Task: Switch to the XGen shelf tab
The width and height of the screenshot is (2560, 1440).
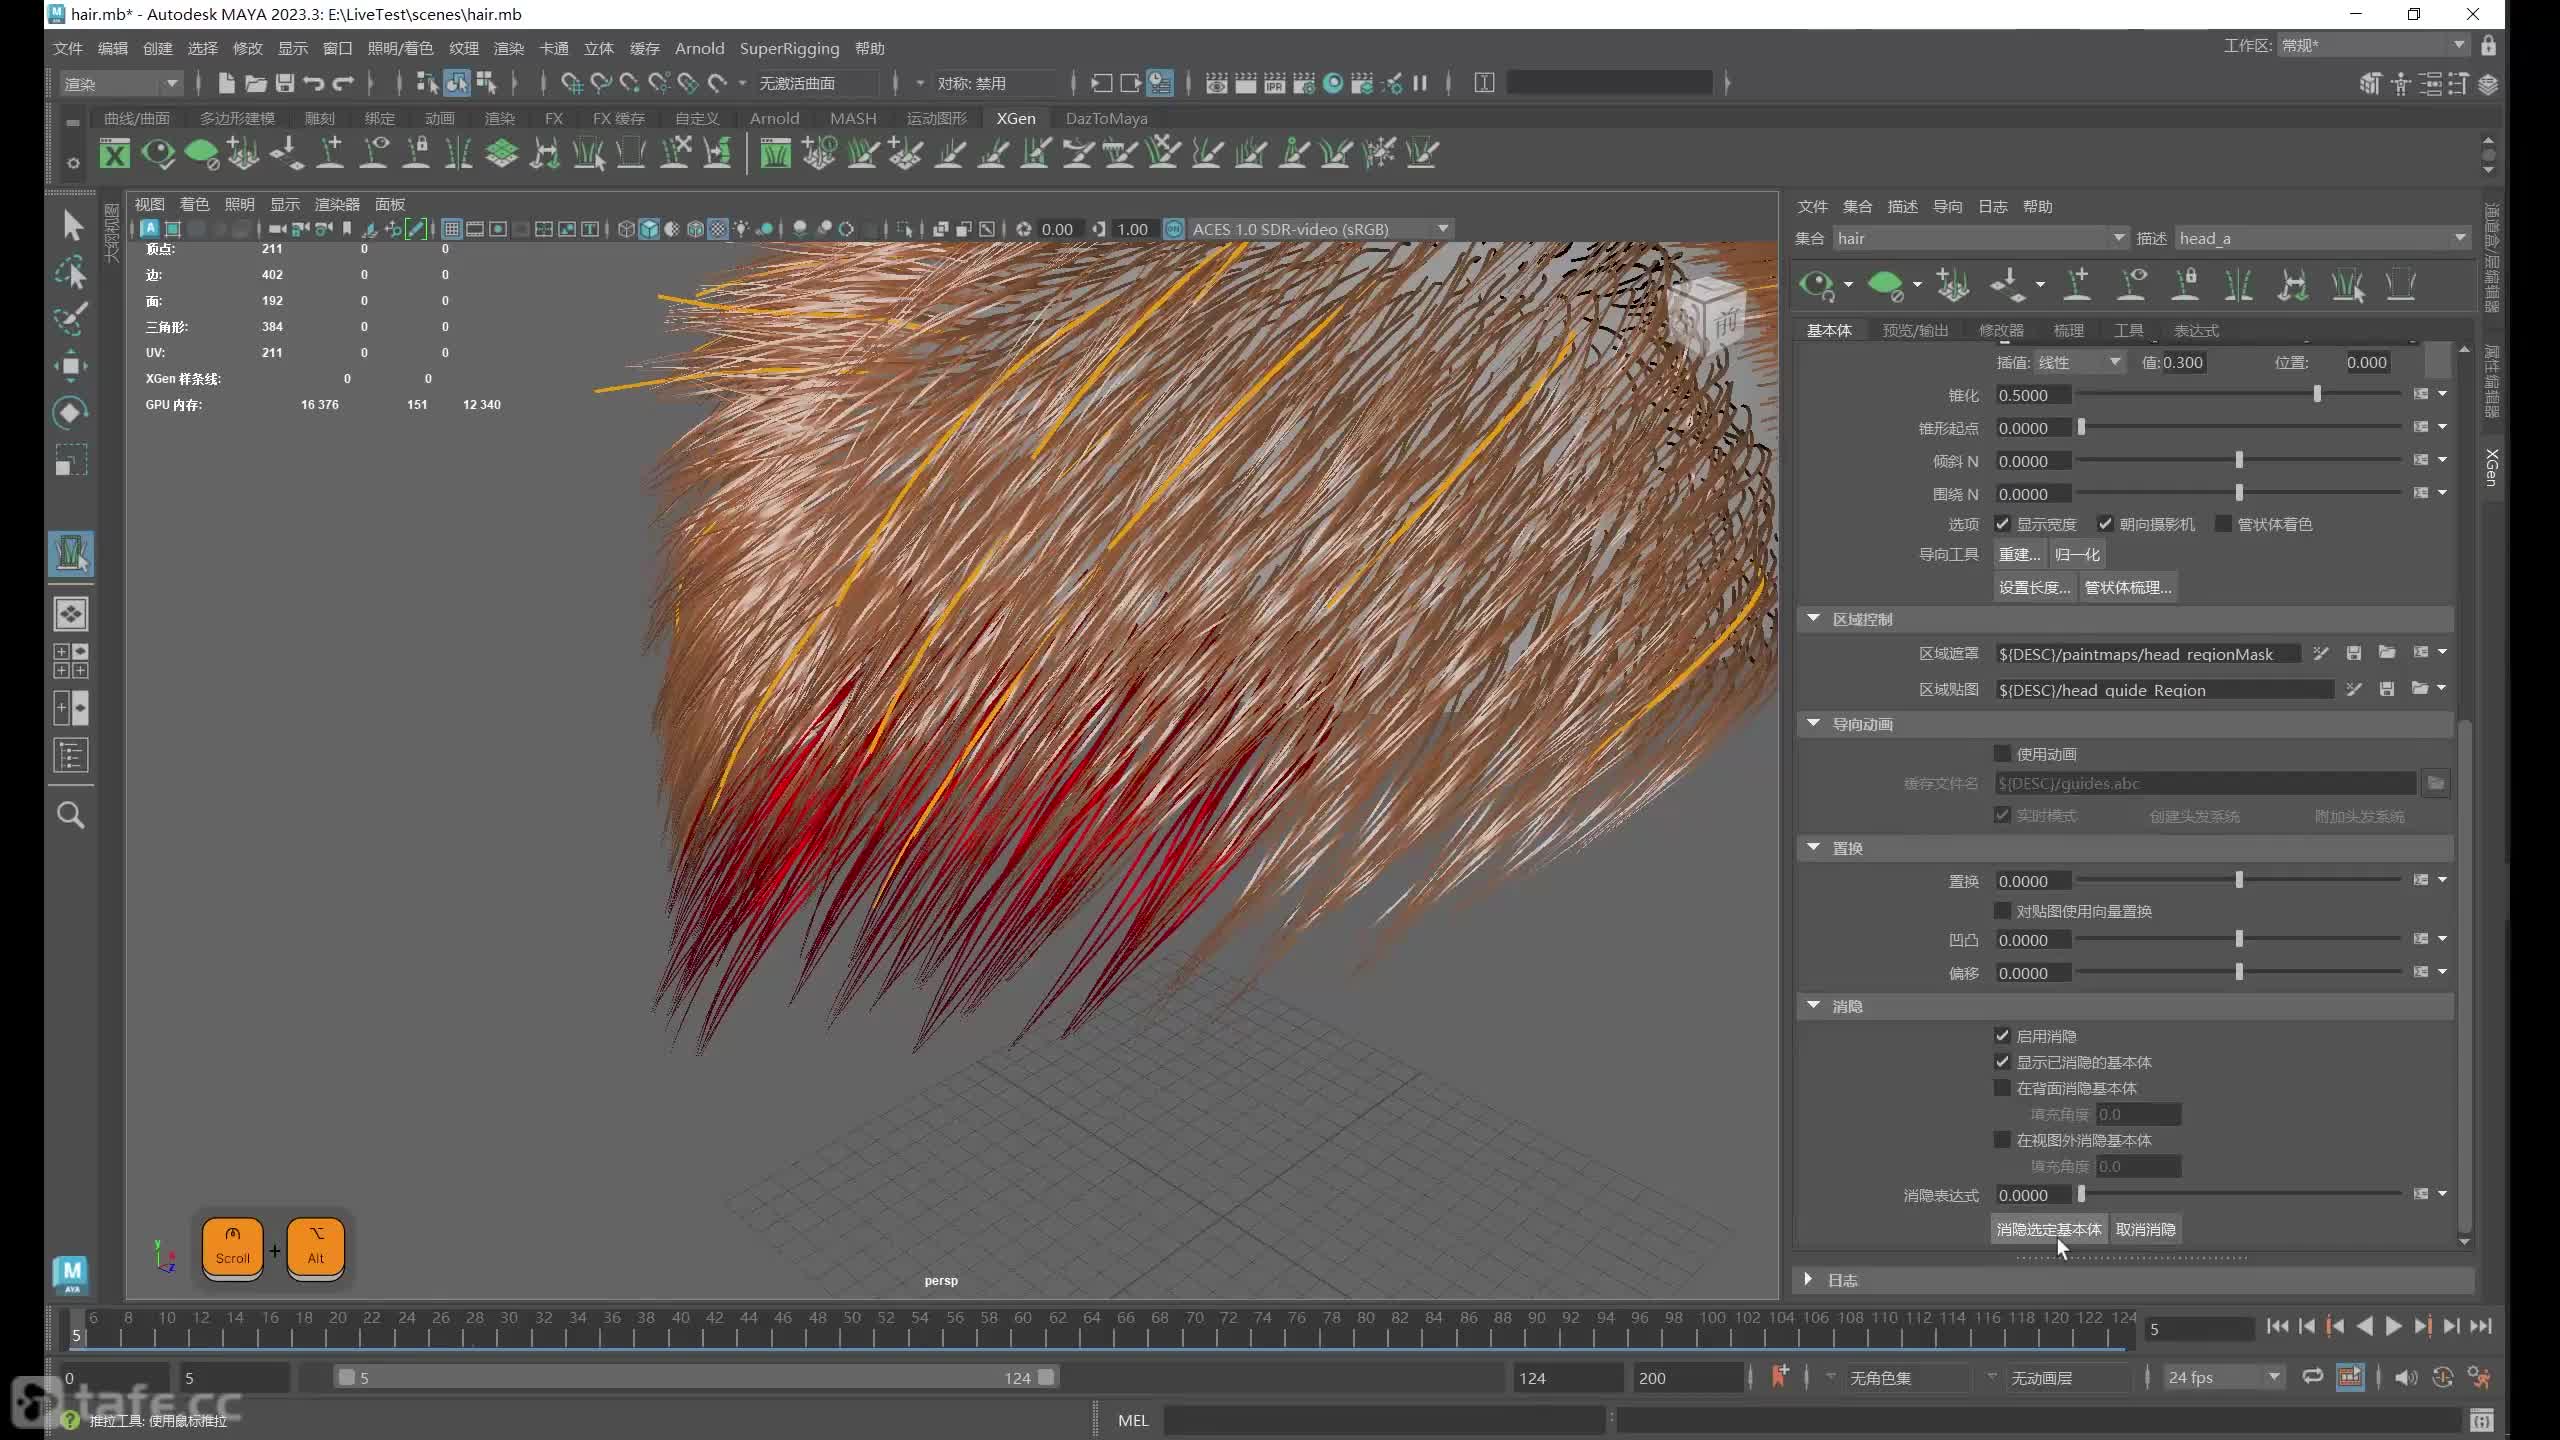Action: [x=1016, y=118]
